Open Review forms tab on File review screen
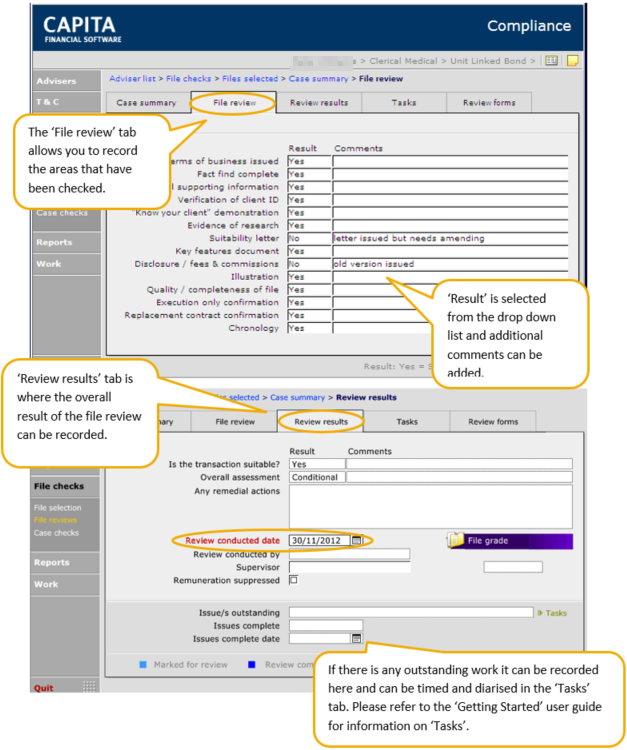Screen dimensions: 627x750 point(489,103)
